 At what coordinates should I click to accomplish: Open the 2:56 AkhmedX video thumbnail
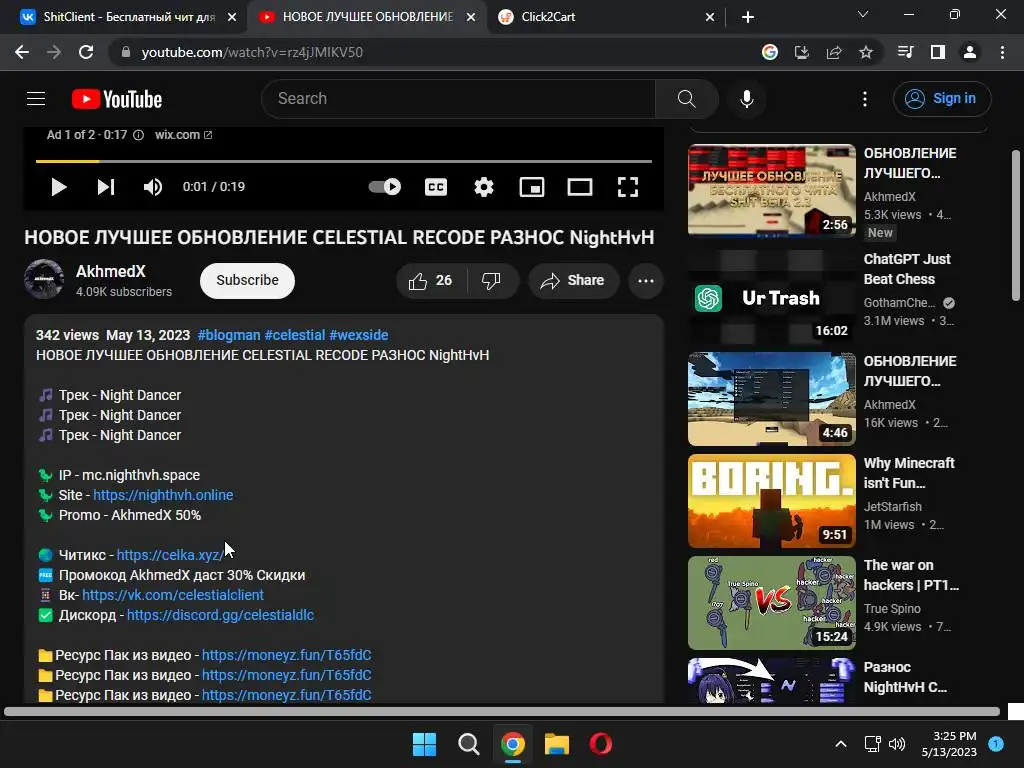click(771, 191)
